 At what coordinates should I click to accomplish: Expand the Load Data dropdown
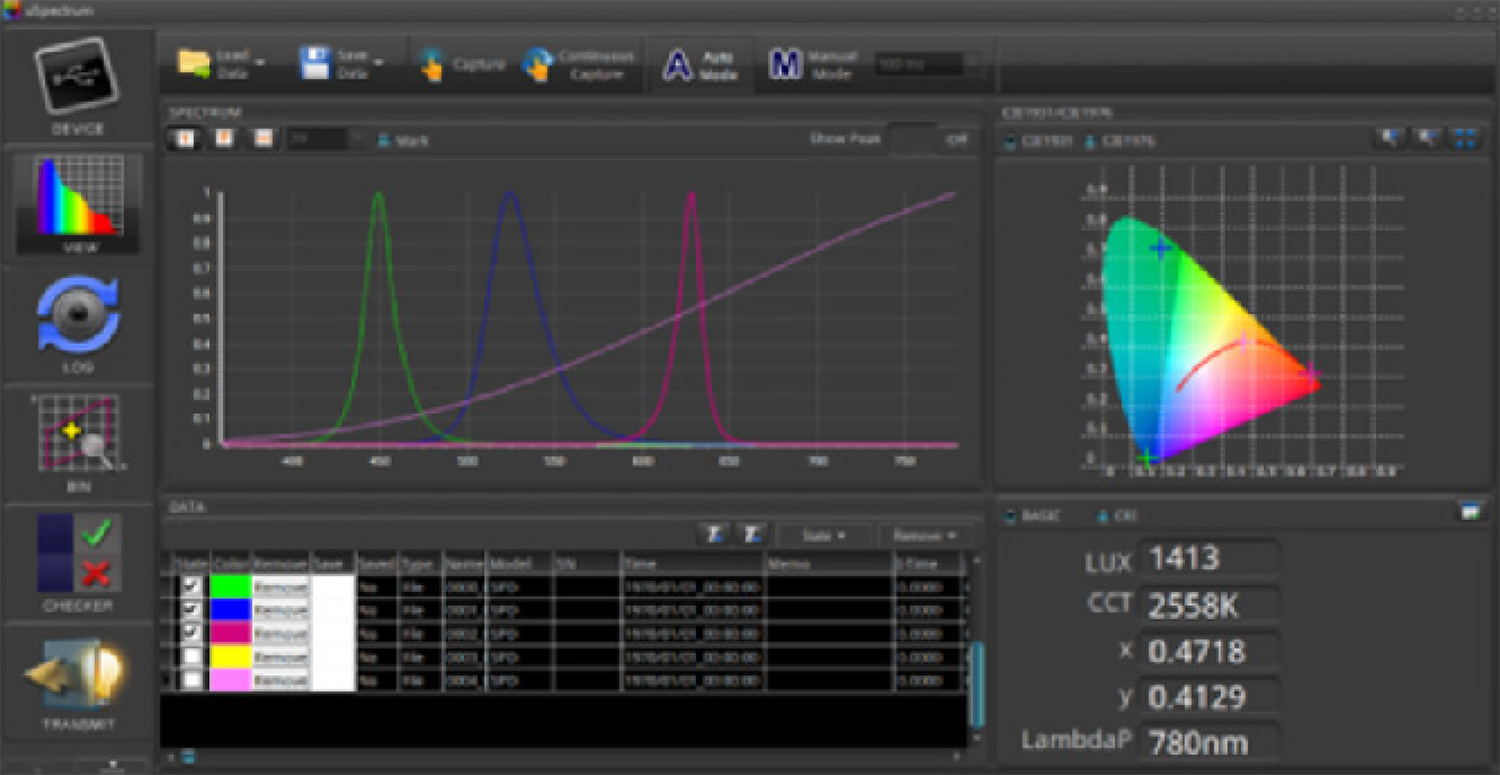tap(261, 64)
